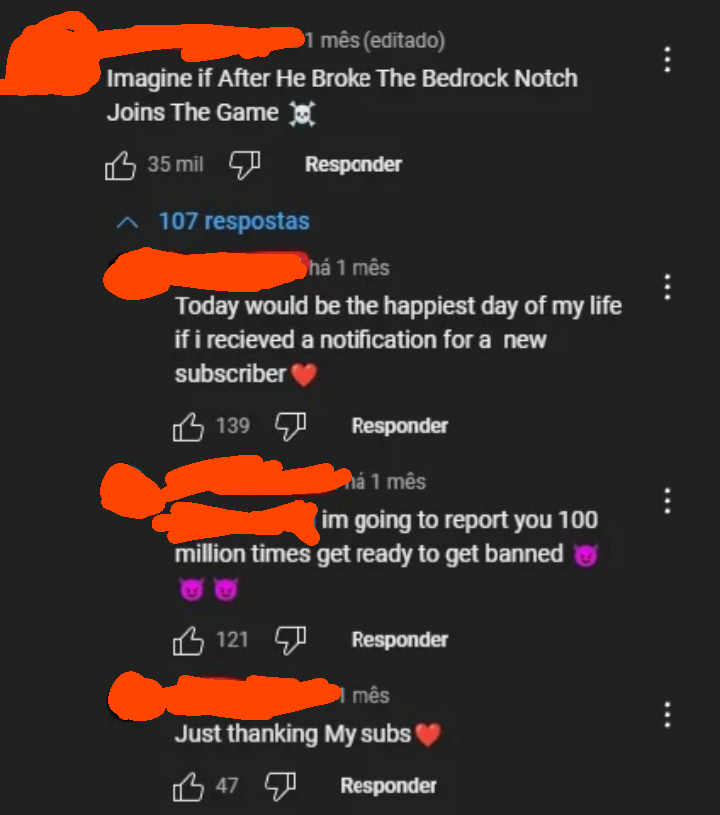This screenshot has height=815, width=720.
Task: Collapse the 107 respostas thread
Action: (x=213, y=222)
